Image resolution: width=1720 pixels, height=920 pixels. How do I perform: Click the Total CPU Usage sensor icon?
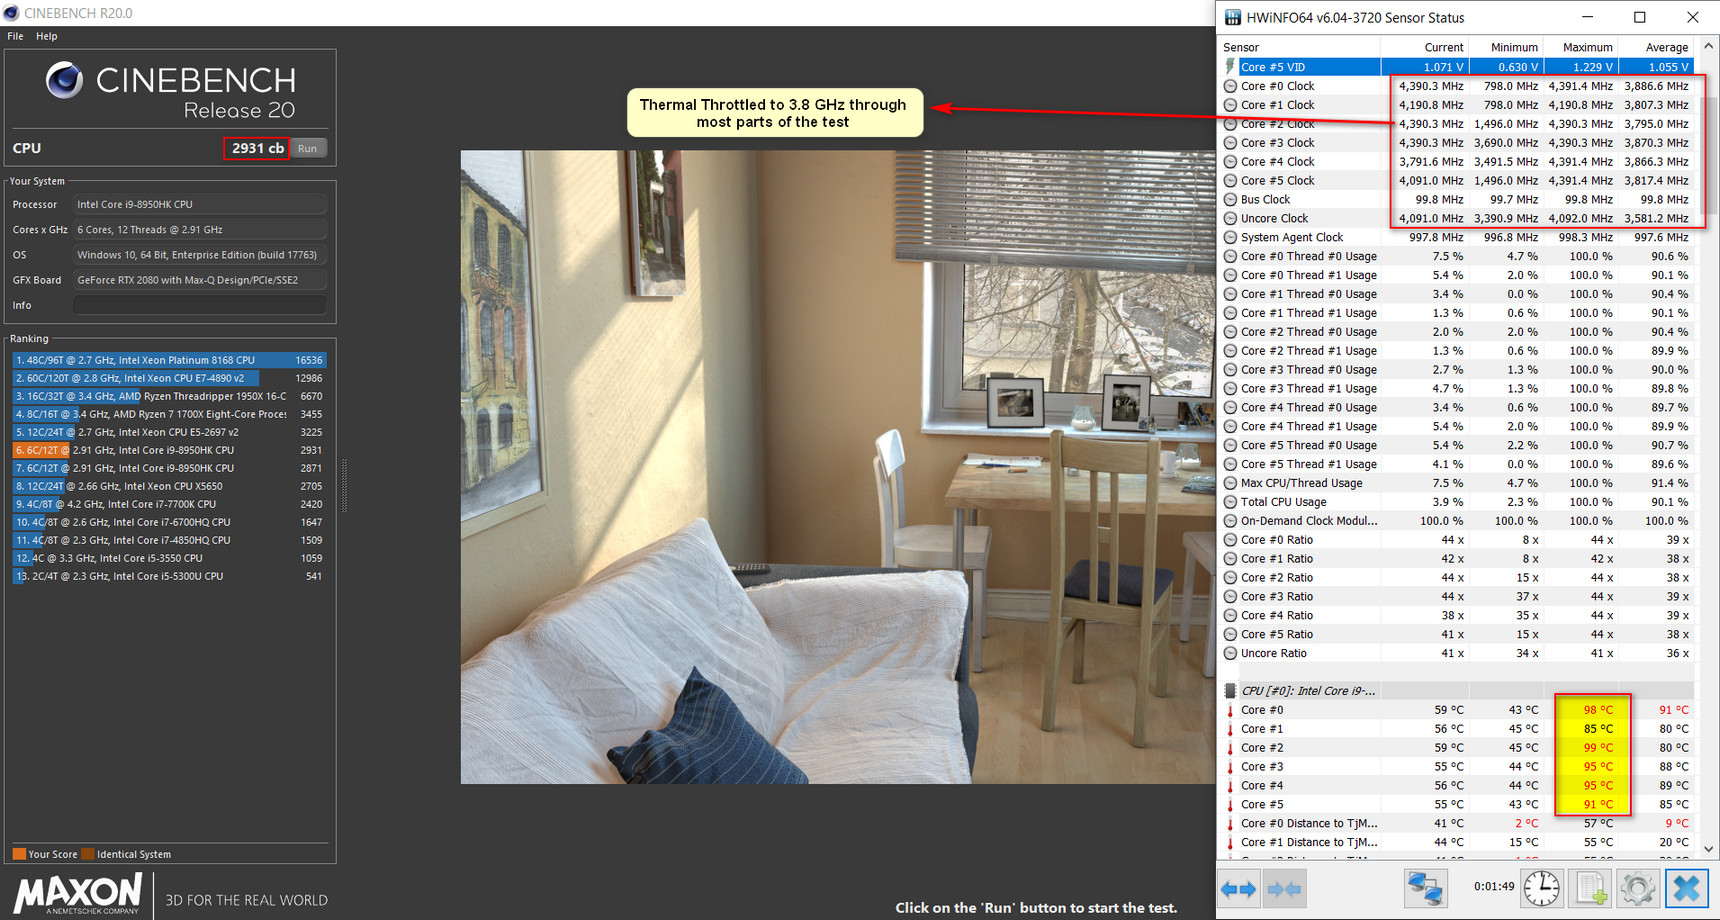1230,502
